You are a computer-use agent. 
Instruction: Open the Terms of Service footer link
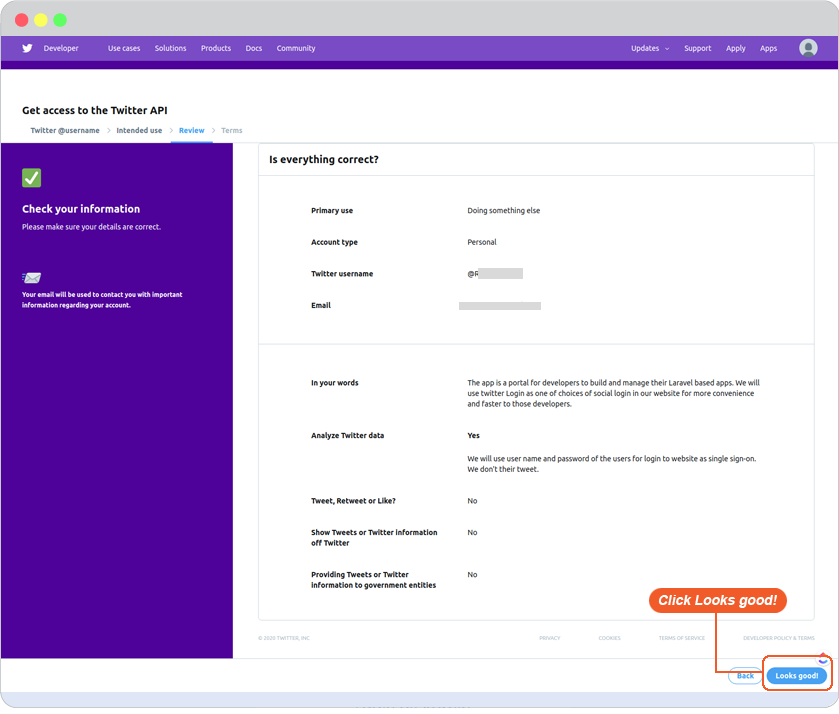tap(682, 638)
